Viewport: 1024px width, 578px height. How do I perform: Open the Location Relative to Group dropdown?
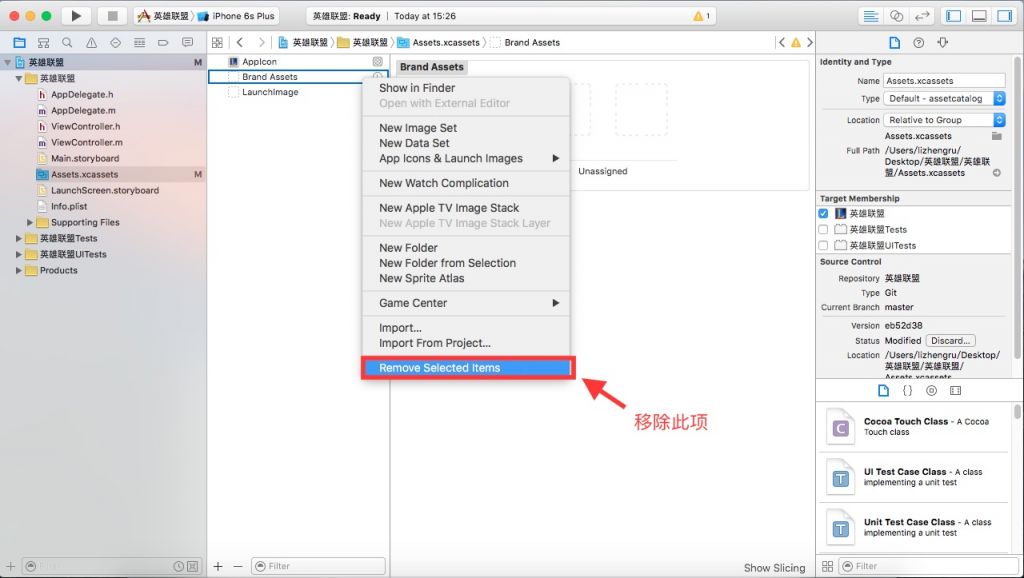click(945, 120)
